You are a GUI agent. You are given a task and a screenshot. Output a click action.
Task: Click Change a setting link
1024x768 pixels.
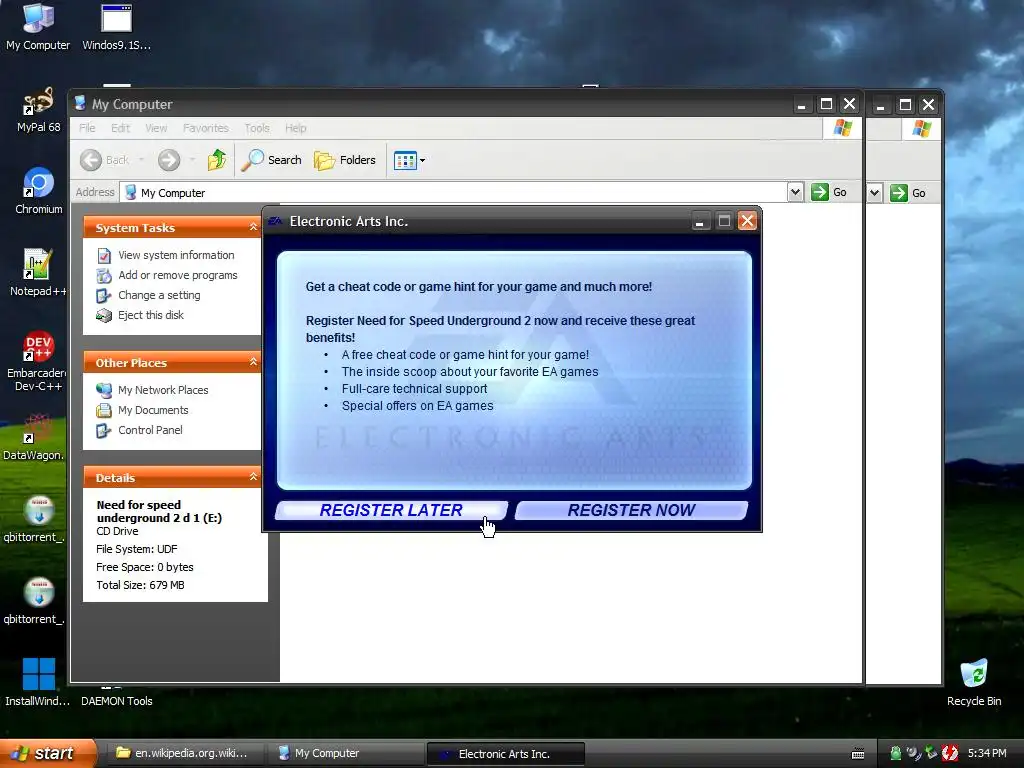pos(159,295)
